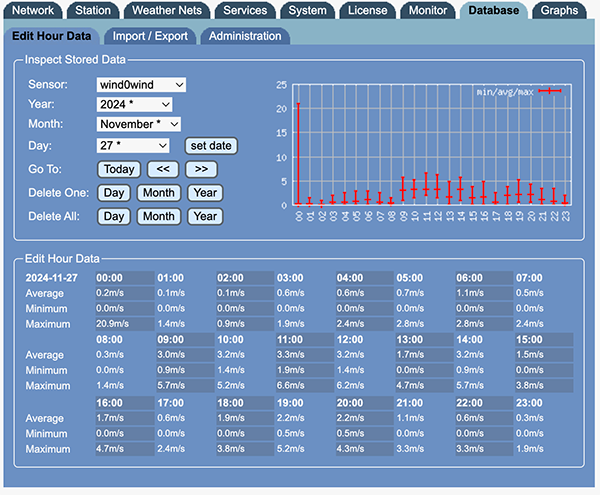This screenshot has width=600, height=495.
Task: Select the Edit Hour Data sub-tab
Action: [x=52, y=36]
